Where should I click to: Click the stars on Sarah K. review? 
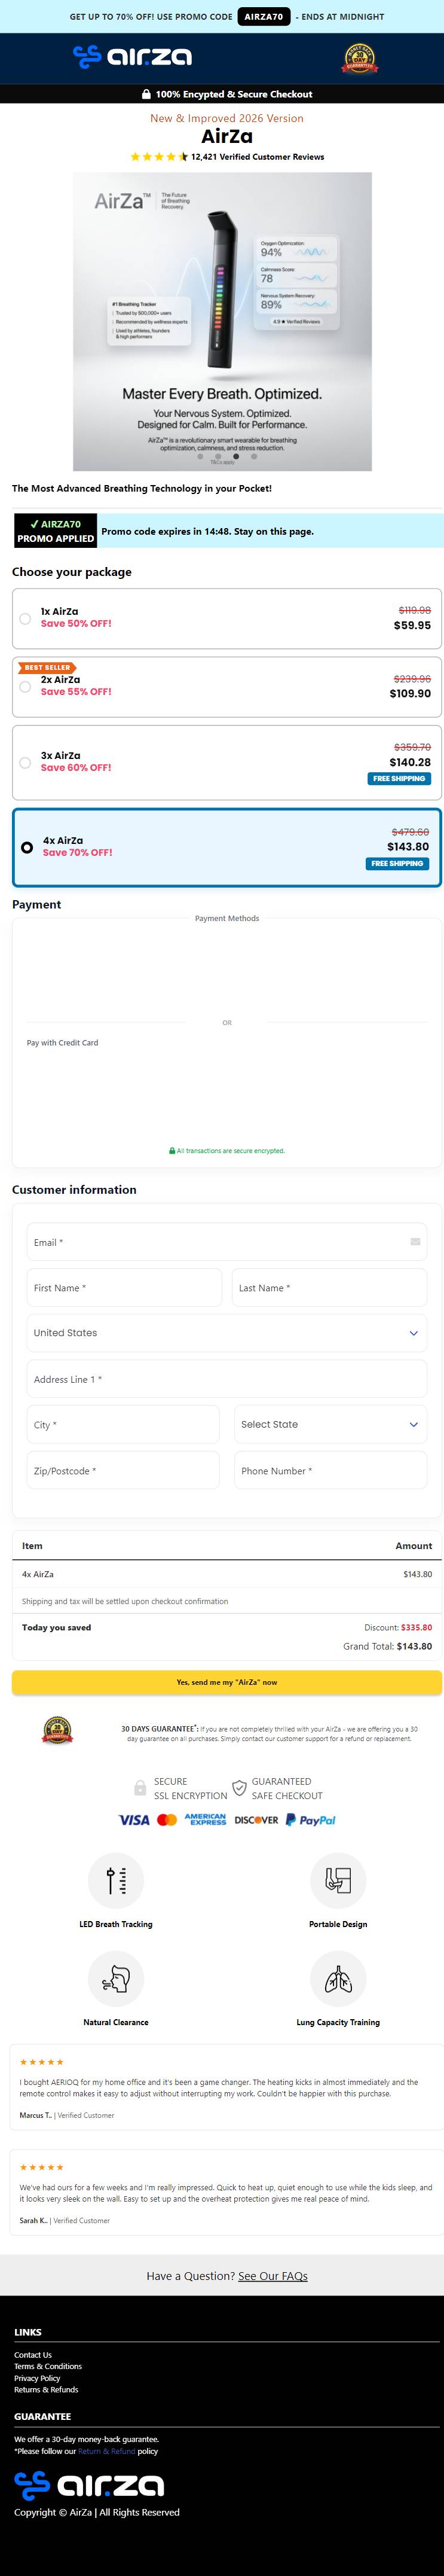[x=42, y=2167]
